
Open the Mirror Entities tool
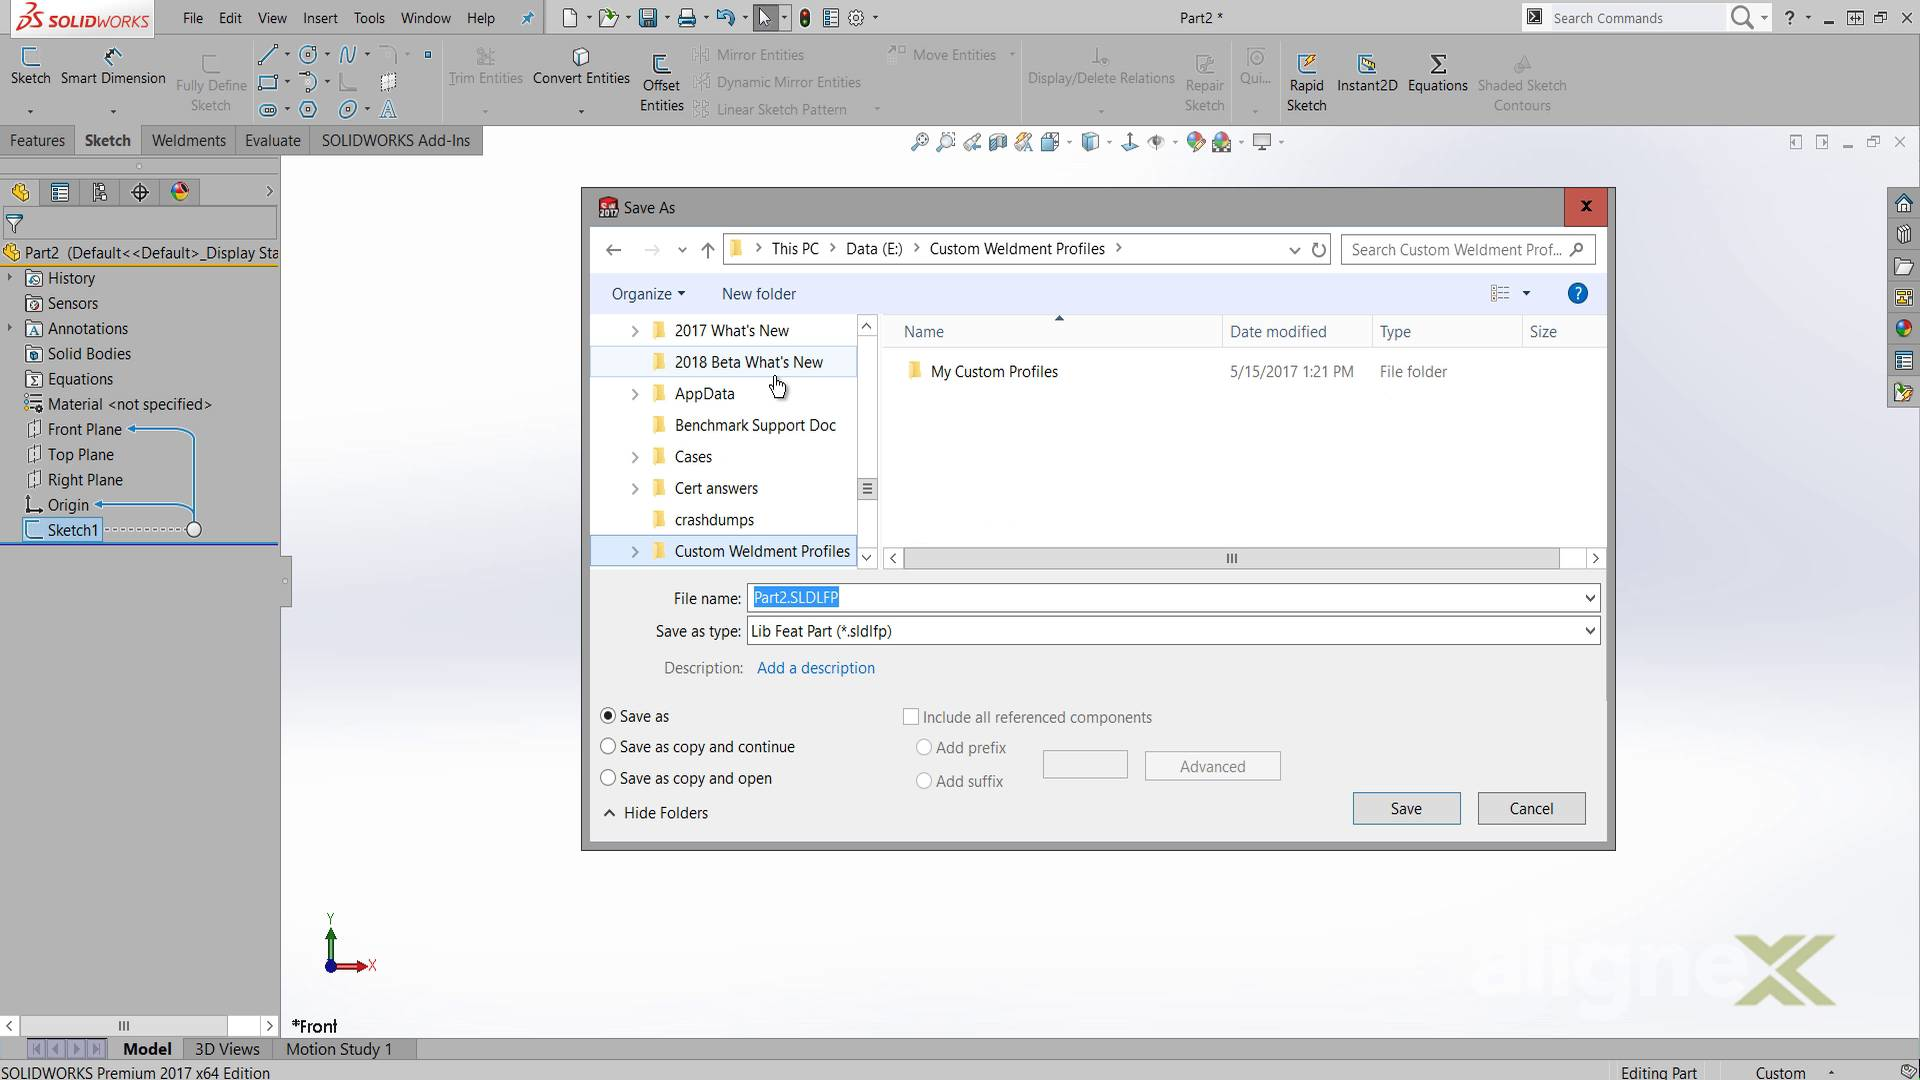pyautogui.click(x=755, y=54)
